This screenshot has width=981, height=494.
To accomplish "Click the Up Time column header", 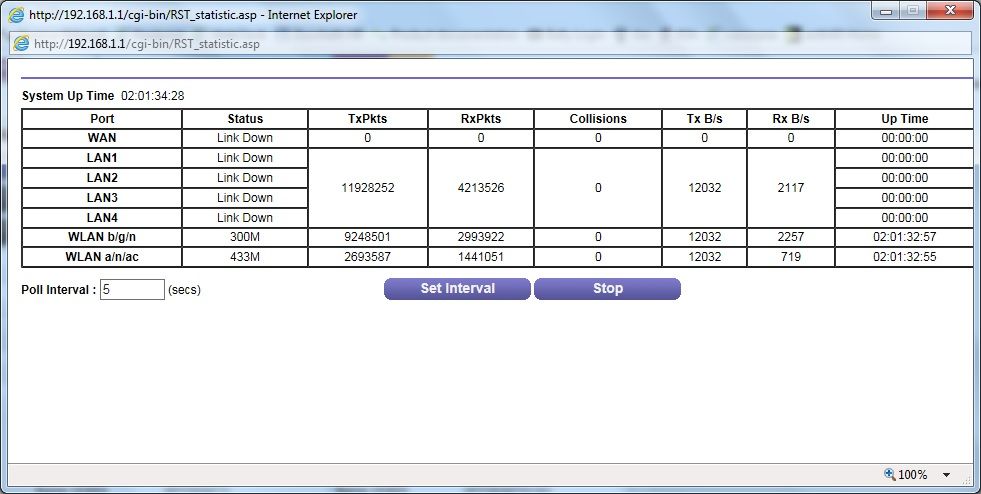I will 905,119.
